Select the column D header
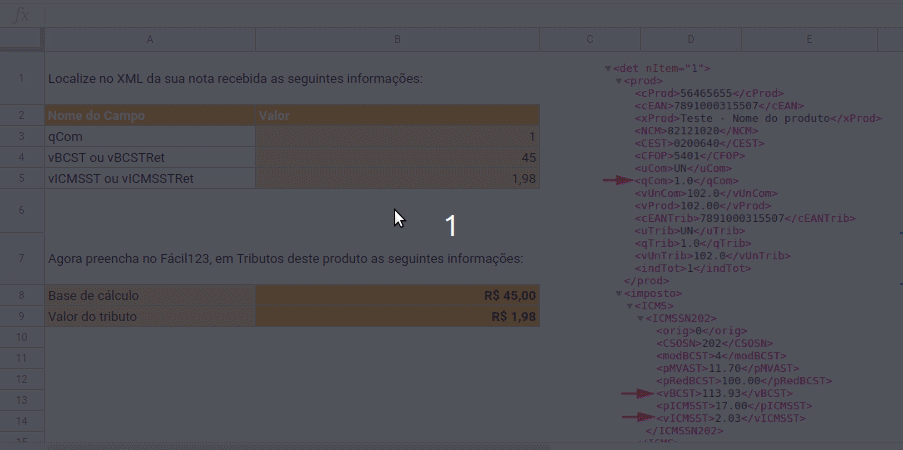This screenshot has height=450, width=903. pos(690,39)
